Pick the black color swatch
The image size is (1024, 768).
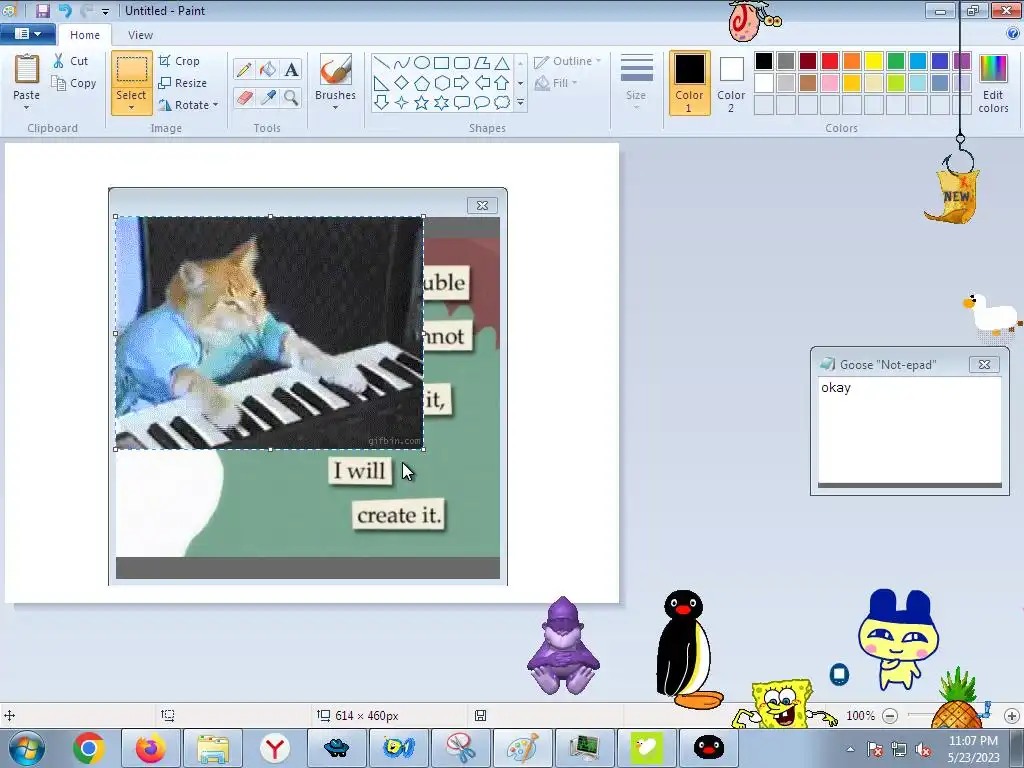click(x=763, y=61)
